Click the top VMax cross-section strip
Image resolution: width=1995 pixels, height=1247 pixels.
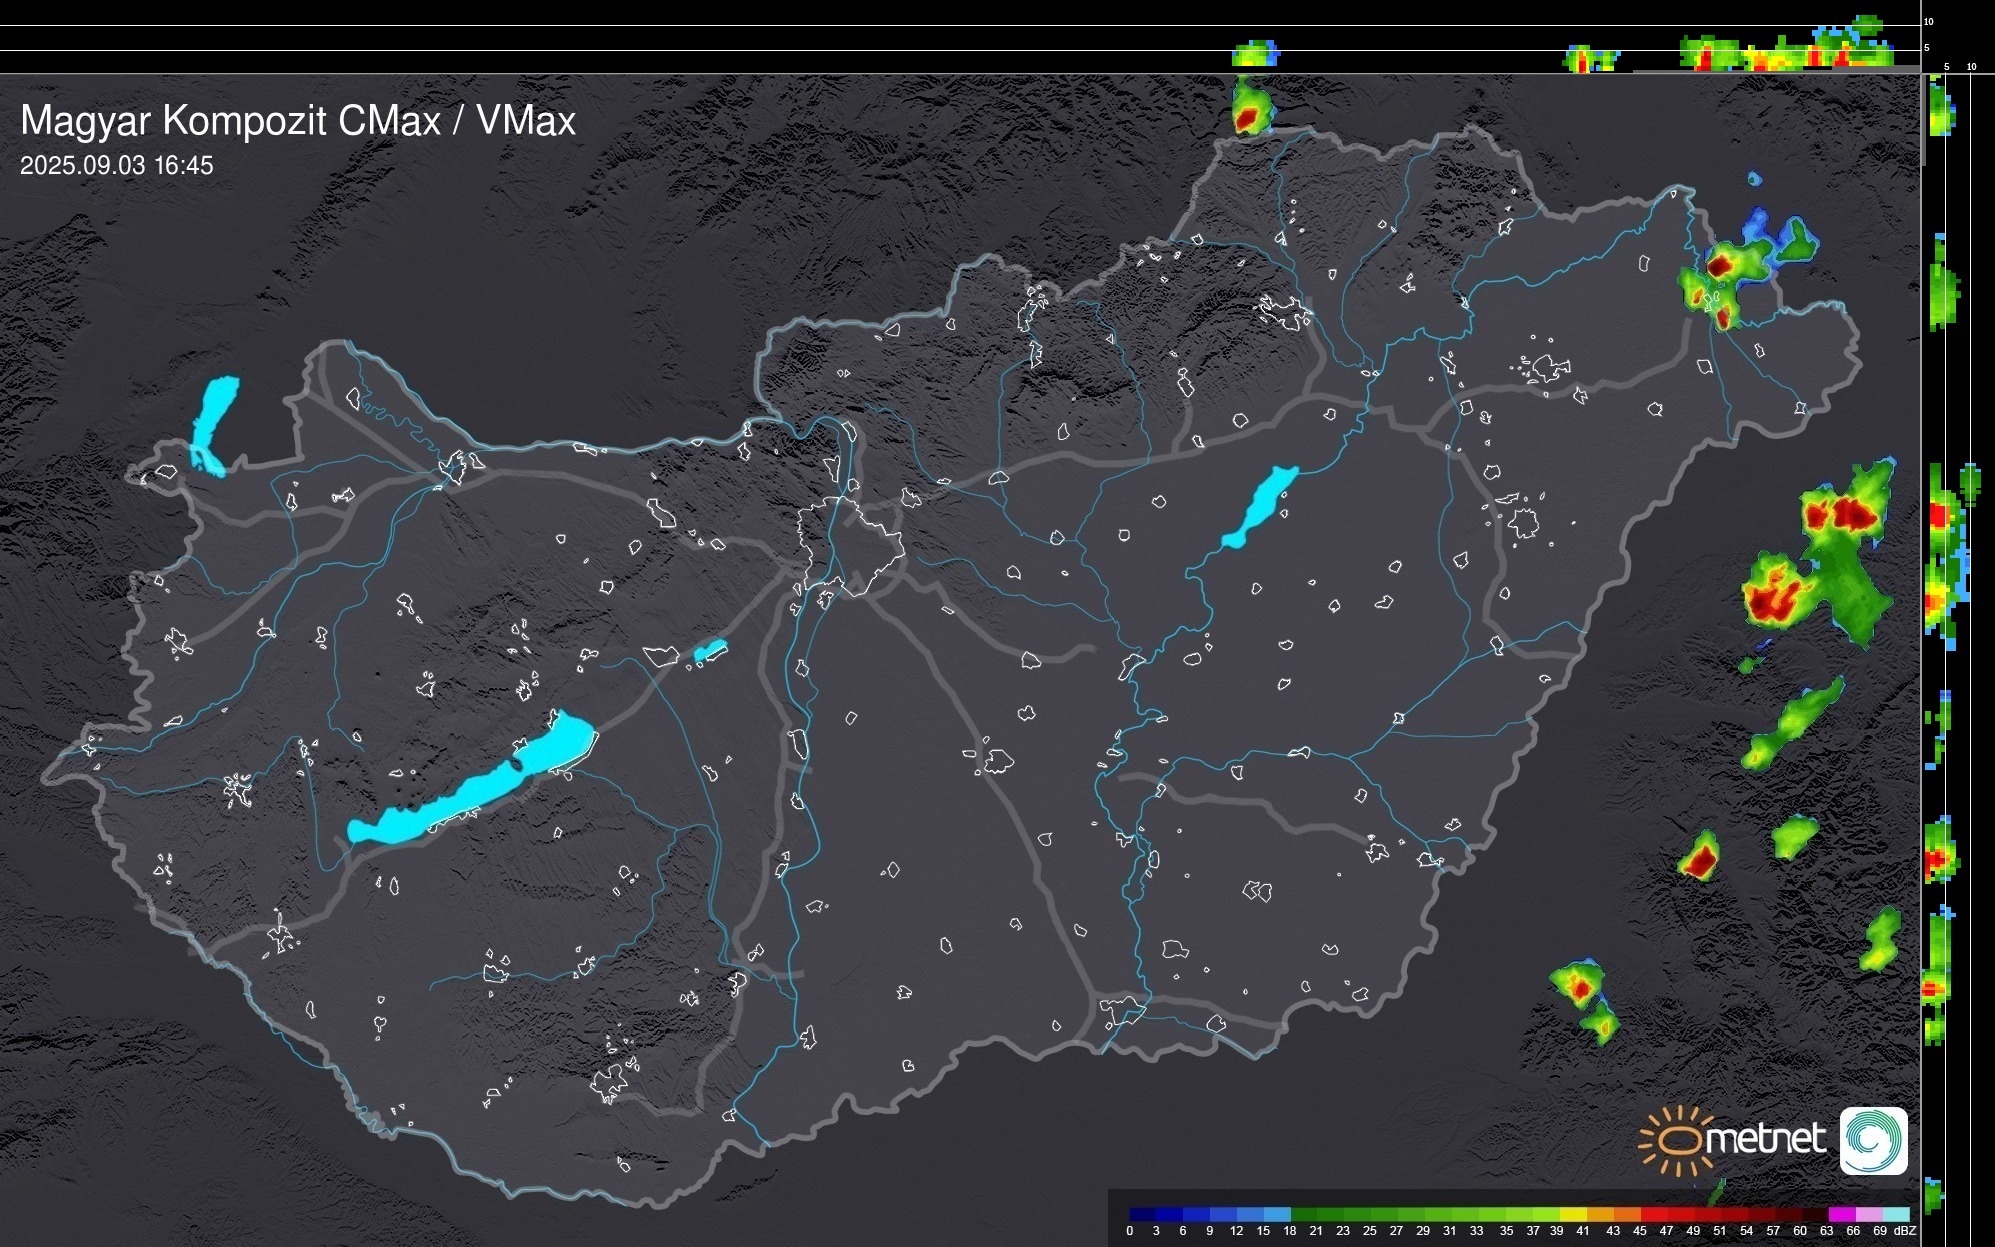960,38
